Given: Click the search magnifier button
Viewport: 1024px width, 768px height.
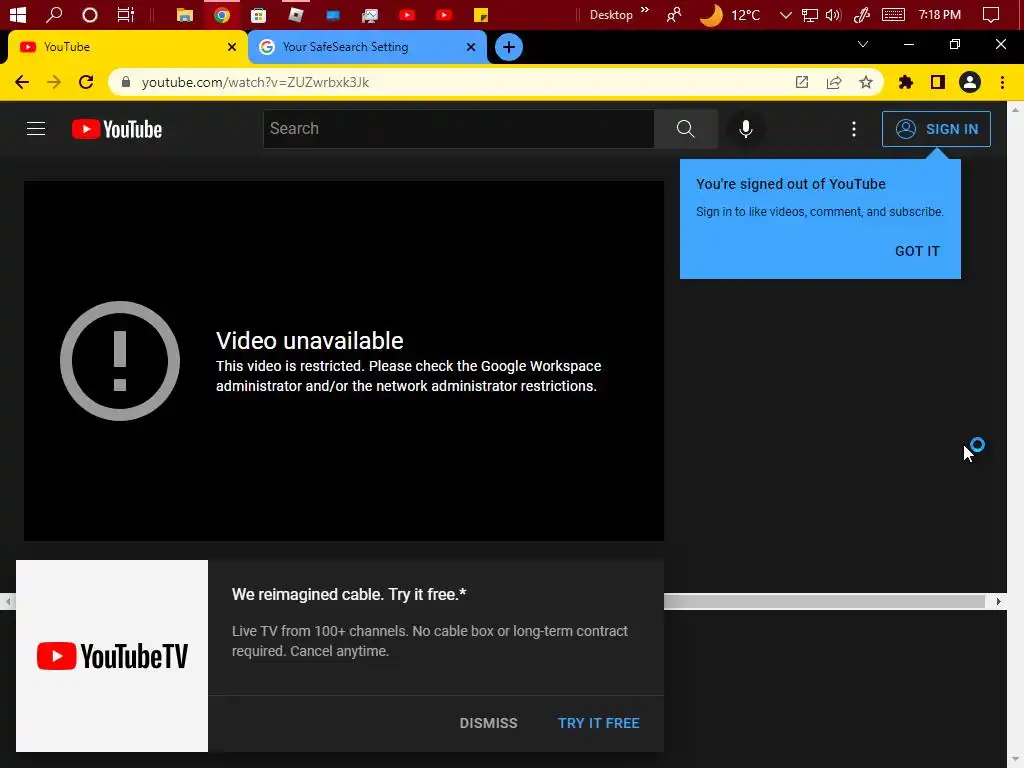Looking at the screenshot, I should click(685, 129).
